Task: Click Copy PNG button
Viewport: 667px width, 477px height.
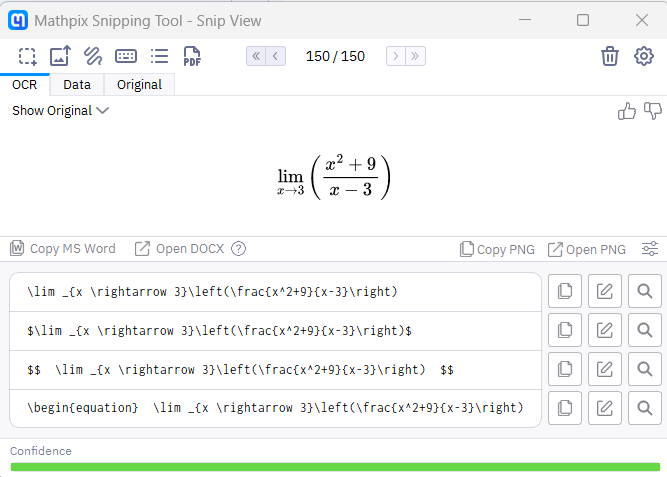Action: (x=497, y=249)
